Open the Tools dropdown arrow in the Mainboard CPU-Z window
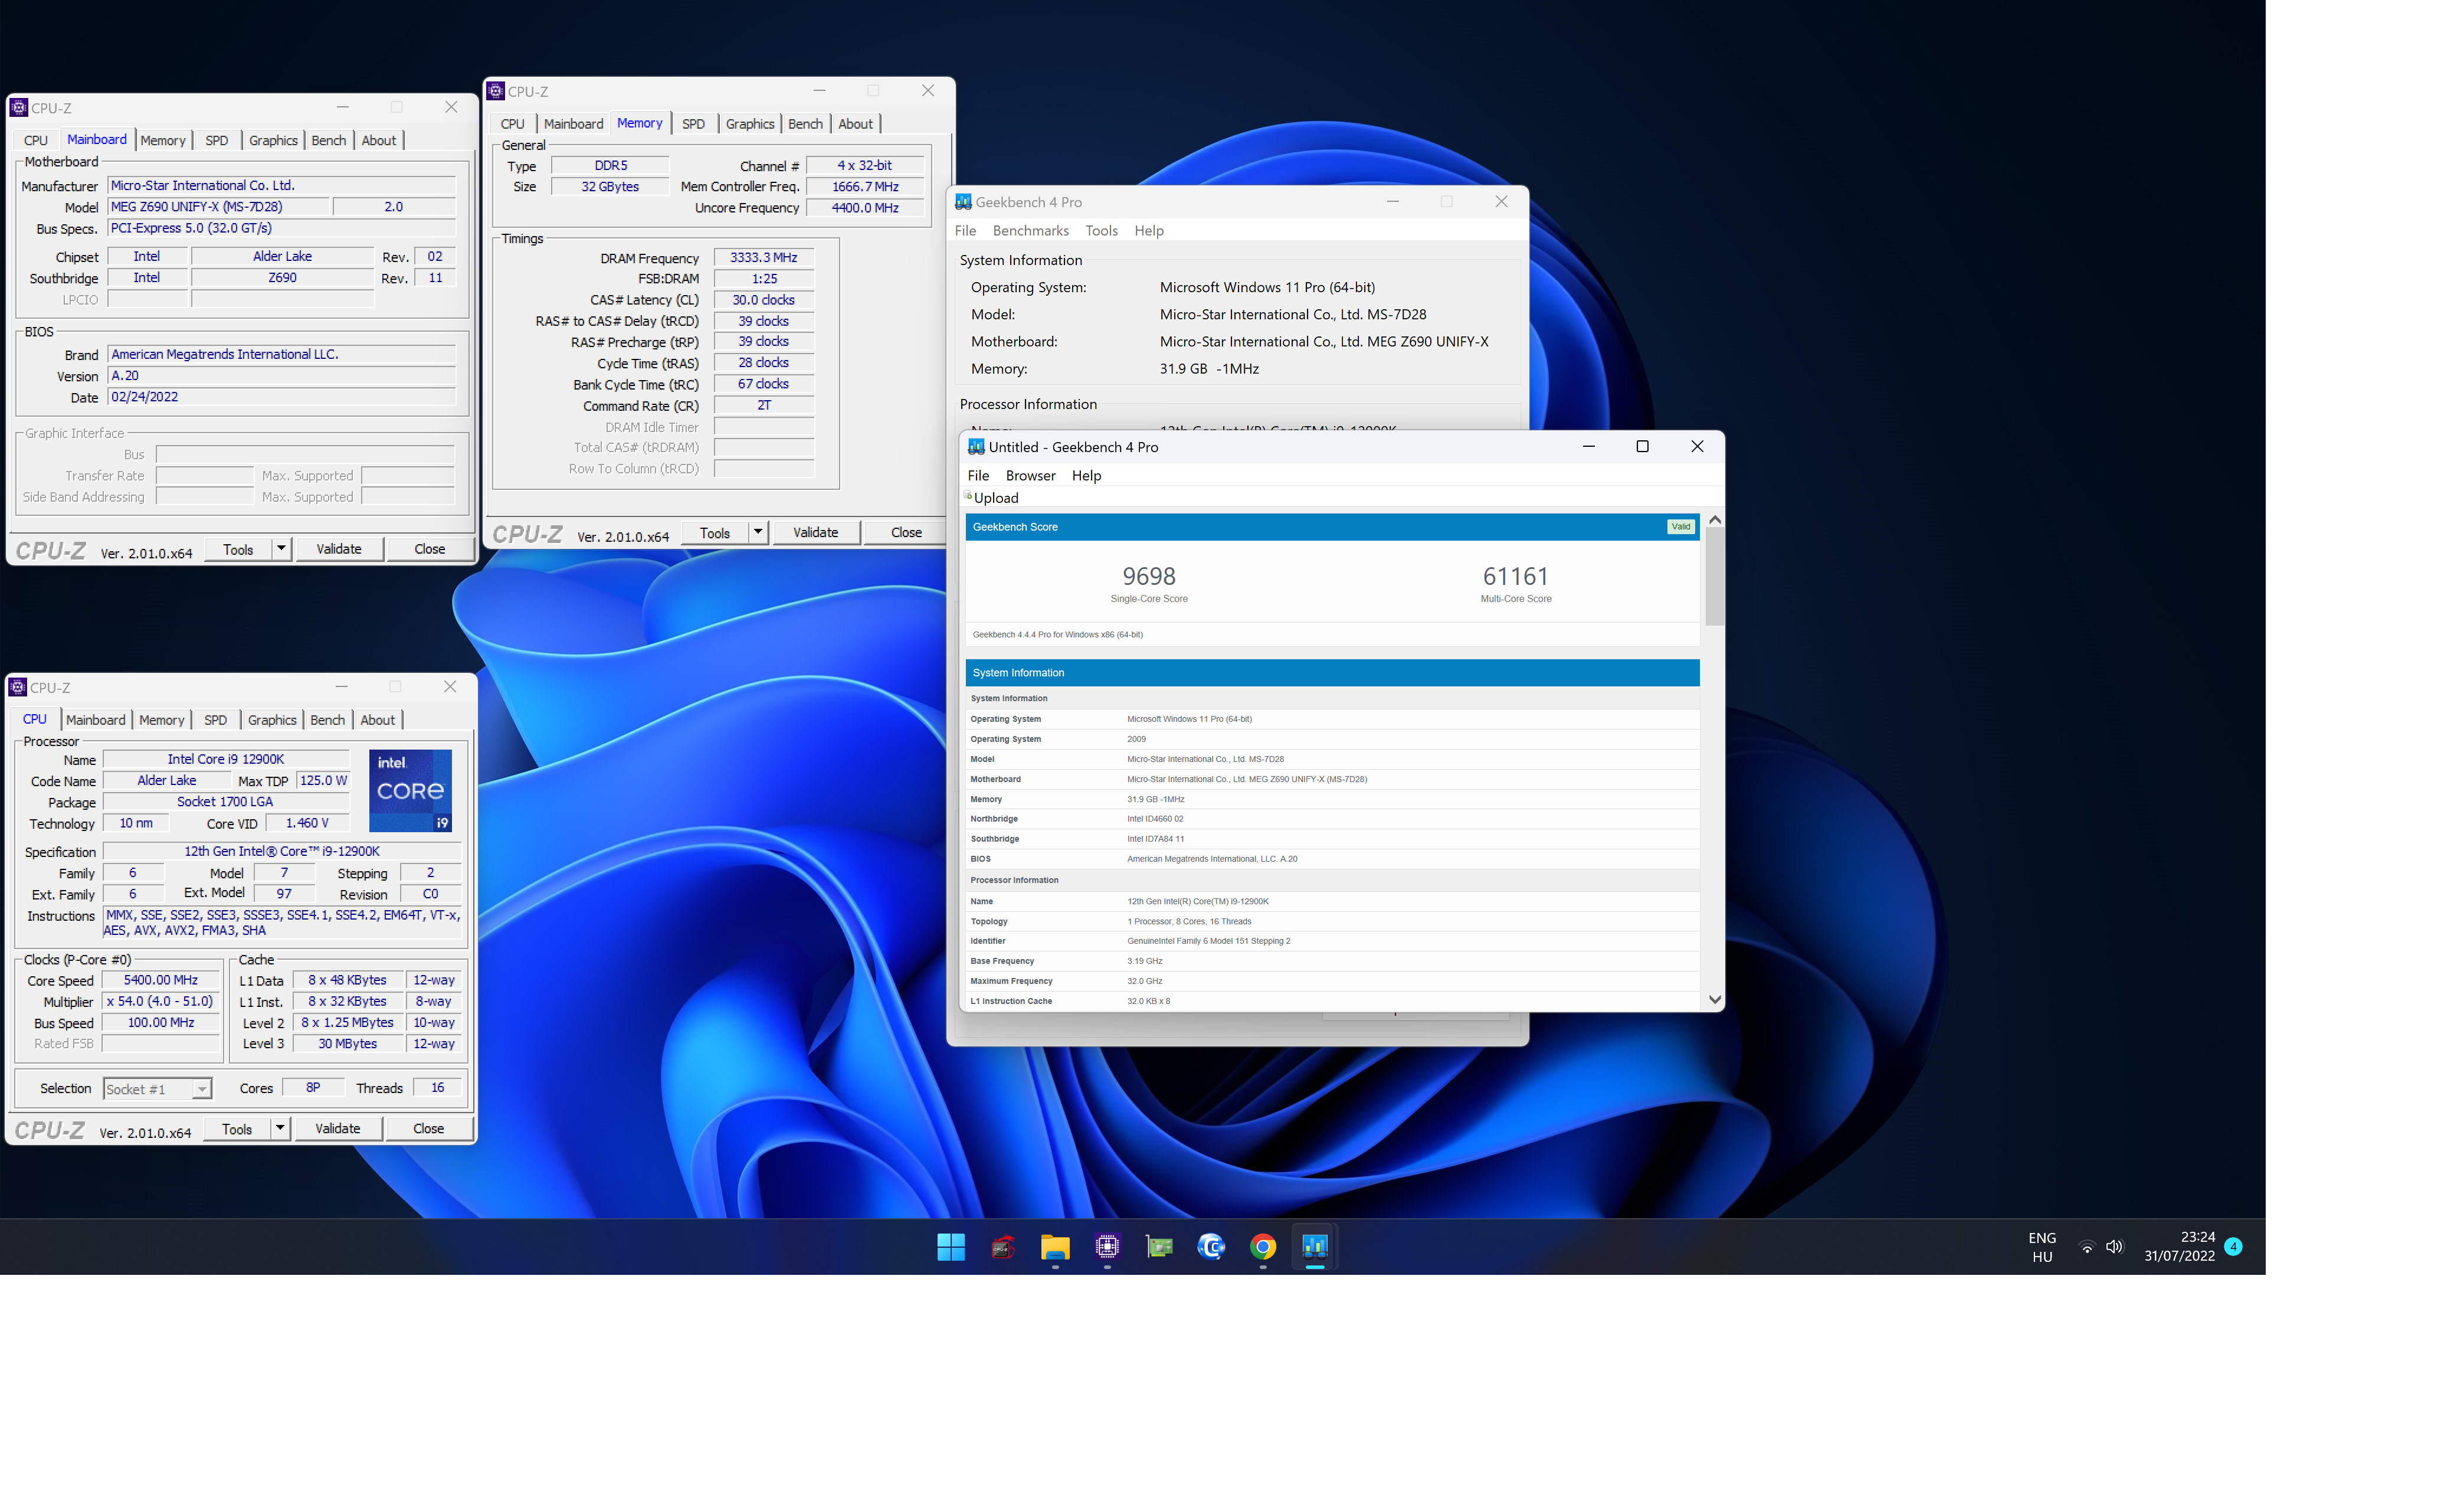The image size is (2464, 1485). coord(282,548)
